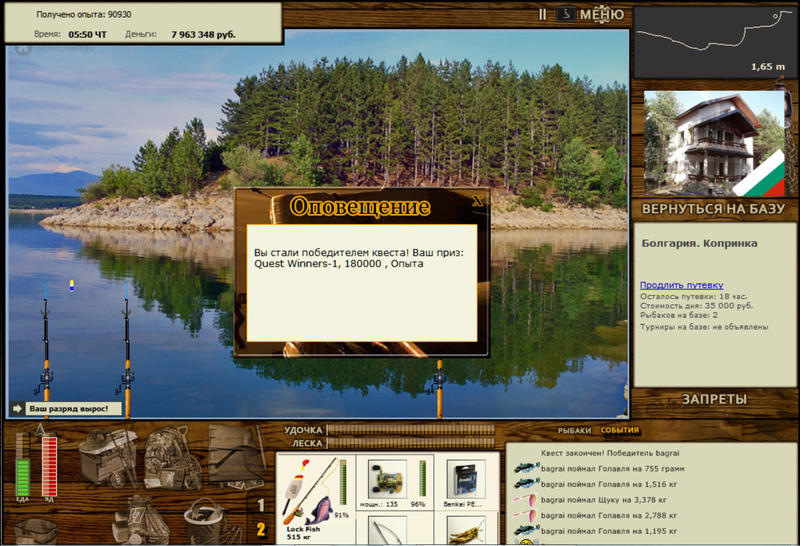The width and height of the screenshot is (800, 546).
Task: Open the МЕНЮ menu
Action: pos(602,14)
